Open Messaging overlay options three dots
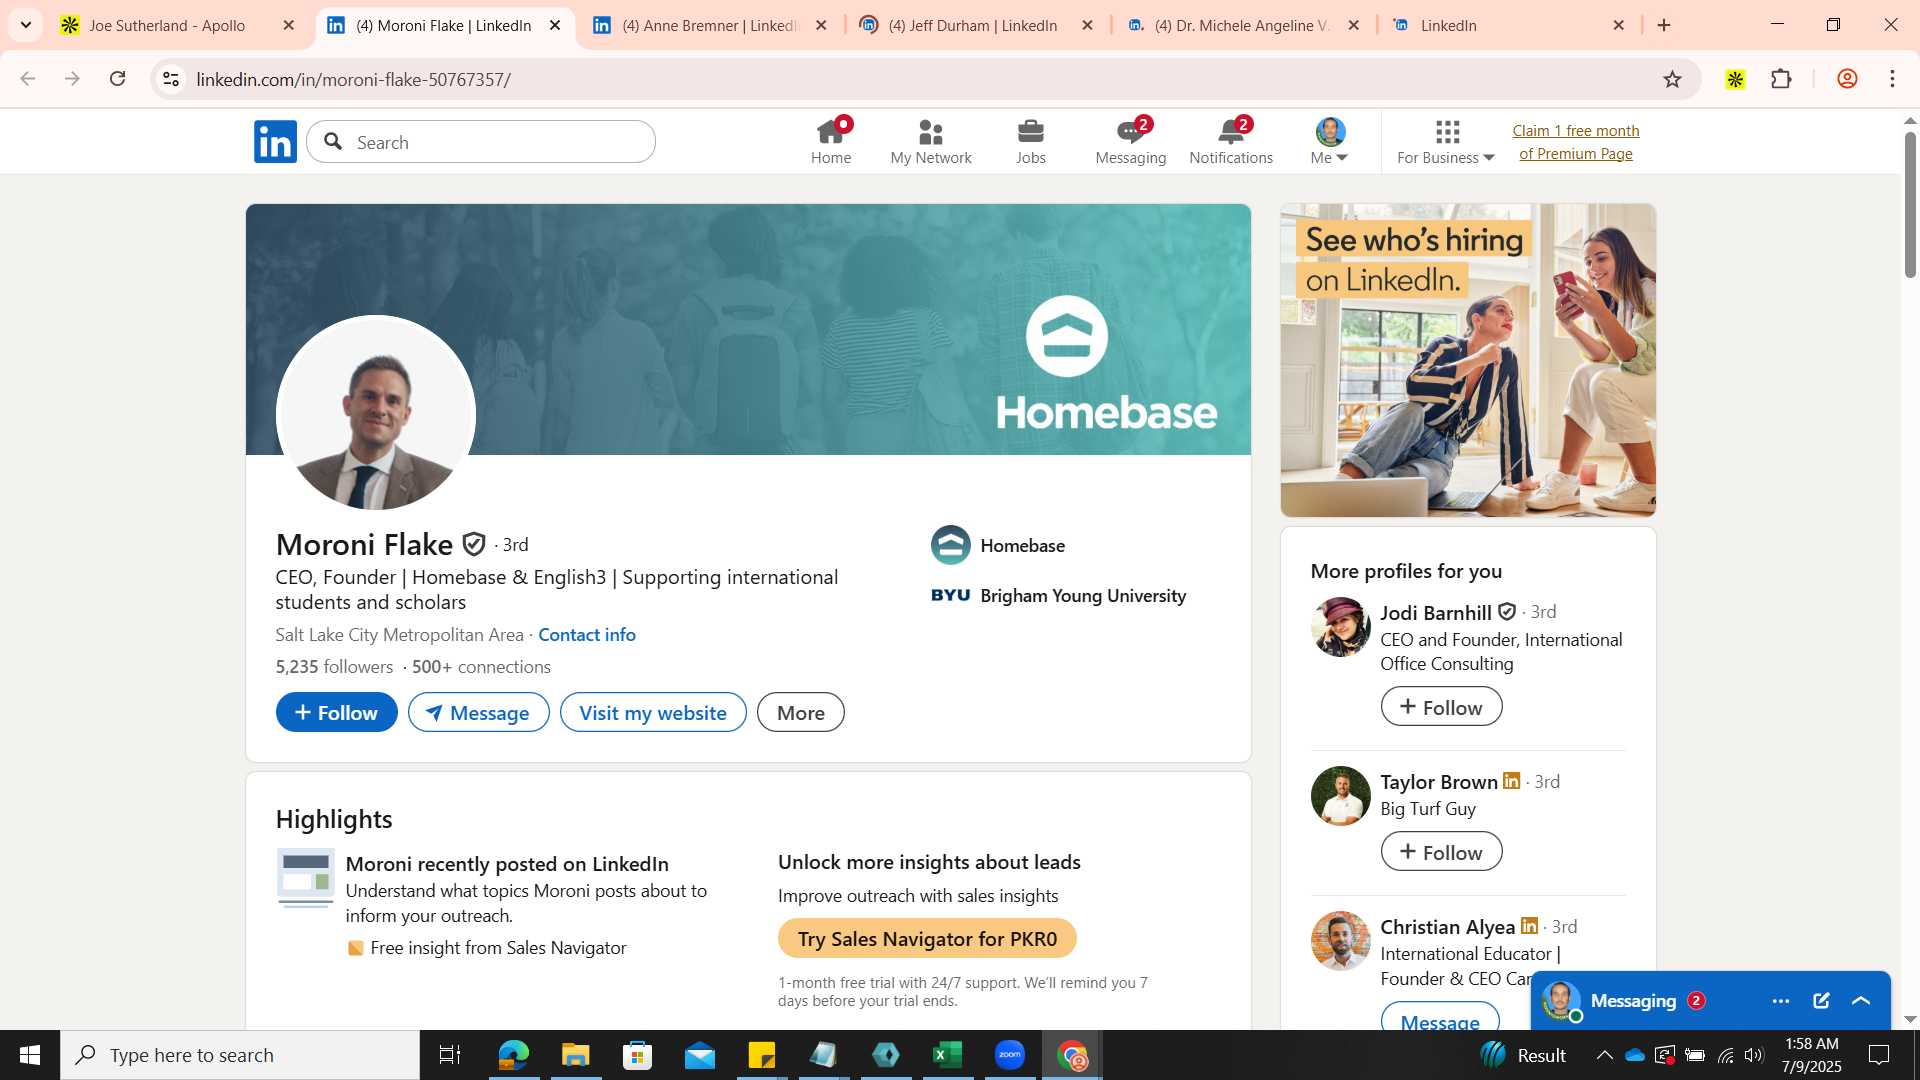The width and height of the screenshot is (1920, 1080). tap(1780, 1001)
